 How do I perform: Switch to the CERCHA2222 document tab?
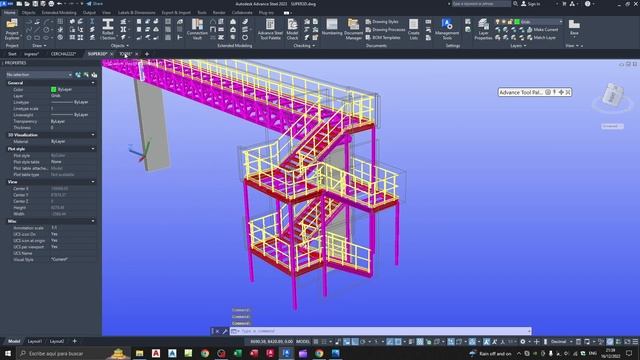(x=63, y=54)
